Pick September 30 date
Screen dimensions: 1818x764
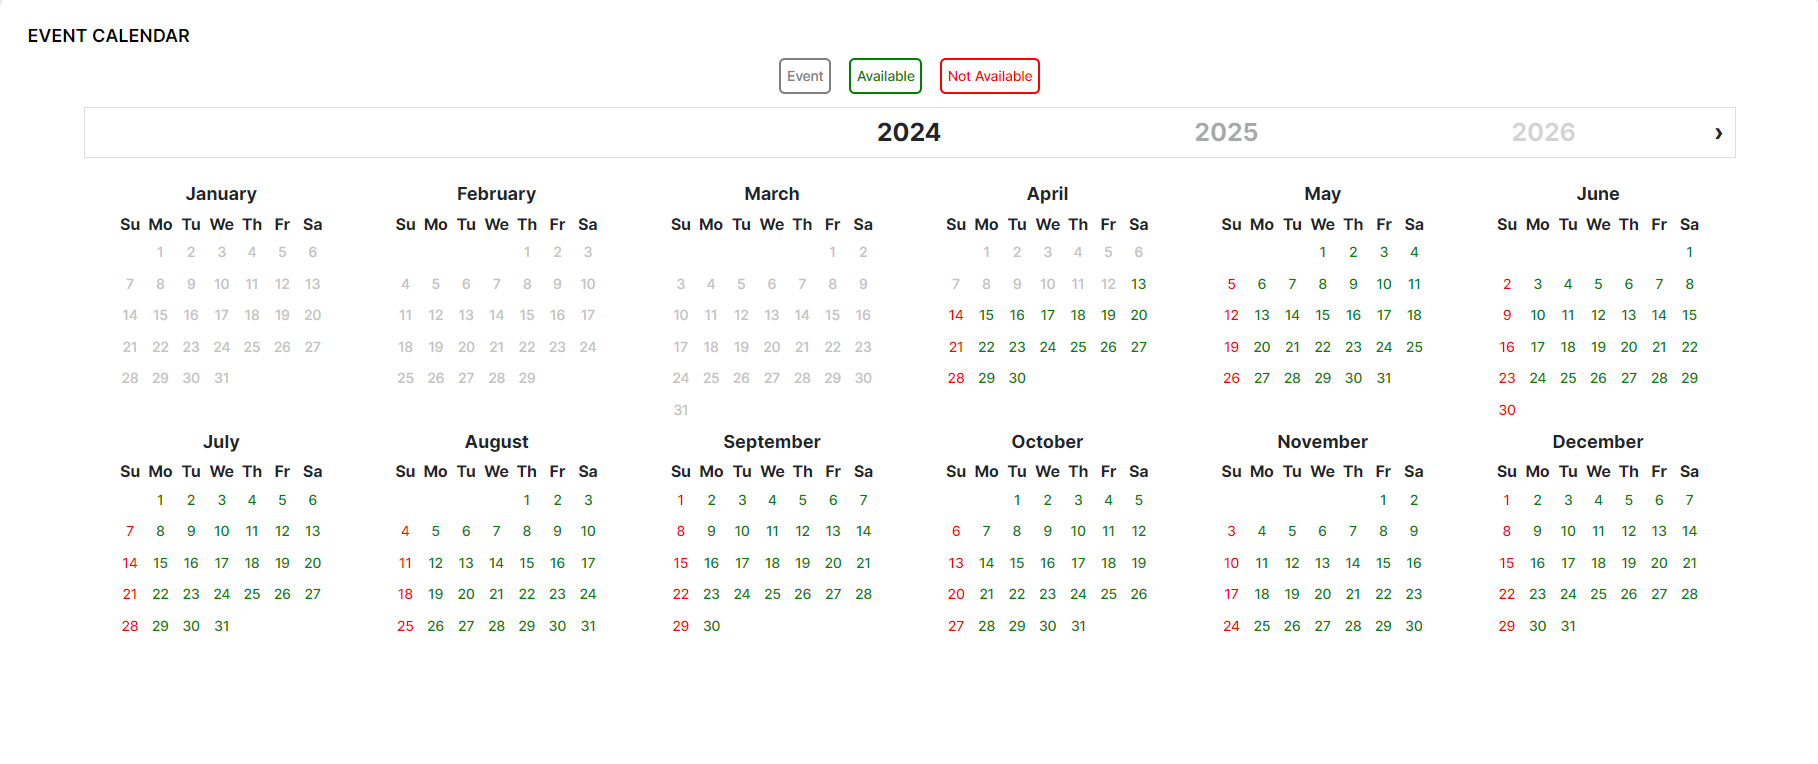[711, 626]
